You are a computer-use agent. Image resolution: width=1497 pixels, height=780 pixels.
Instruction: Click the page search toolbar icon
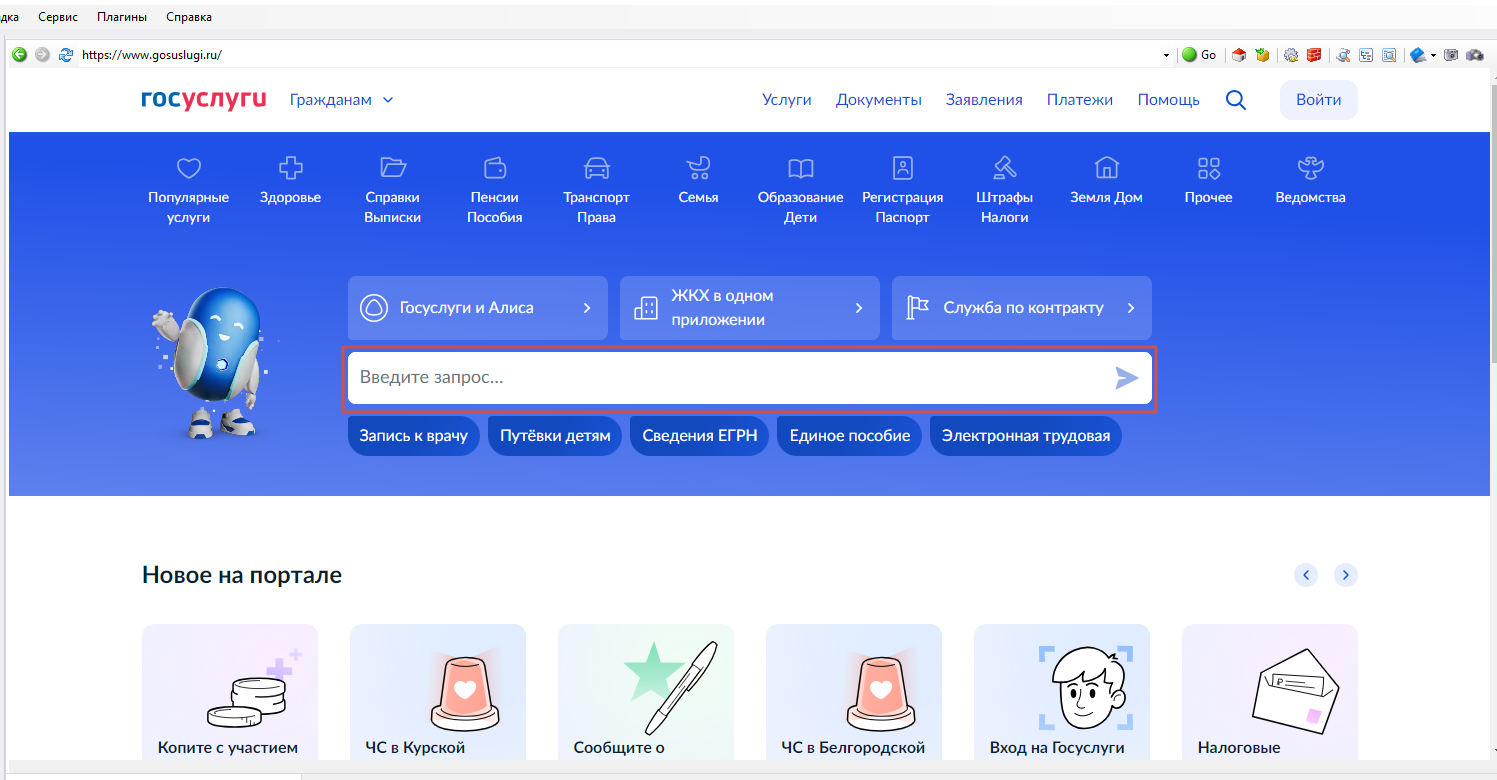coord(1389,55)
